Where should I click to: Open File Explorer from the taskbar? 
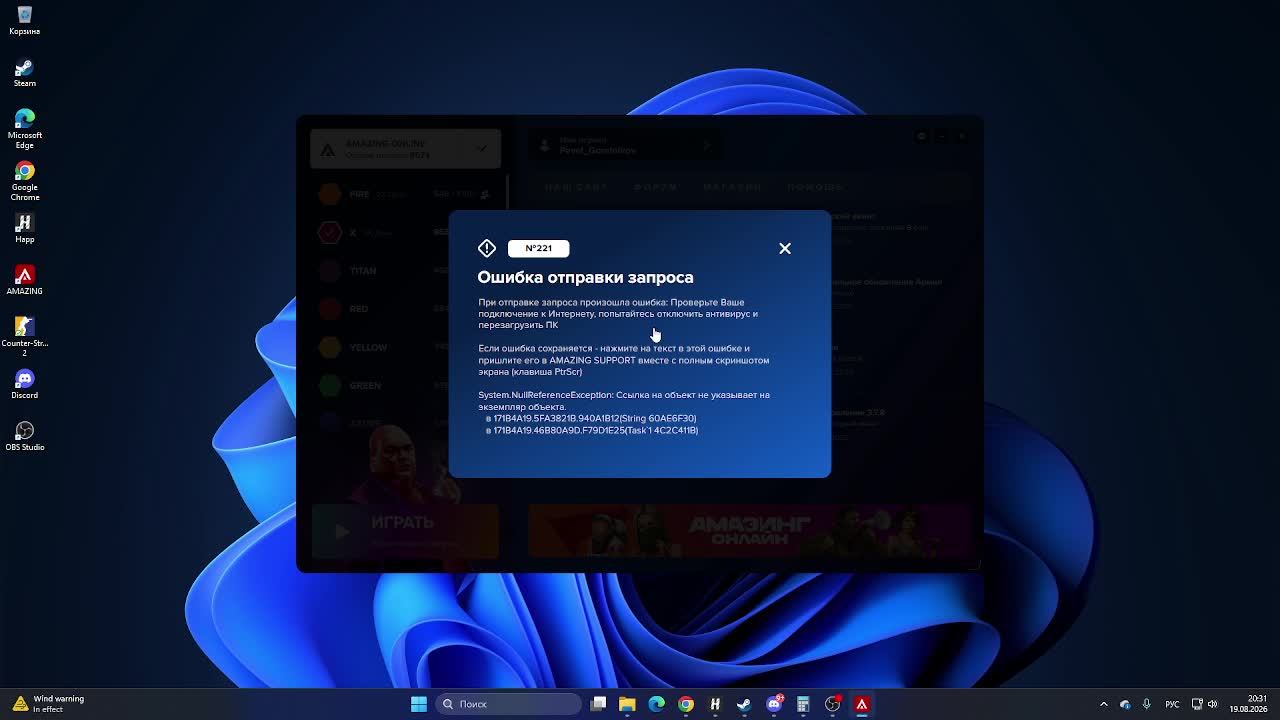[627, 704]
